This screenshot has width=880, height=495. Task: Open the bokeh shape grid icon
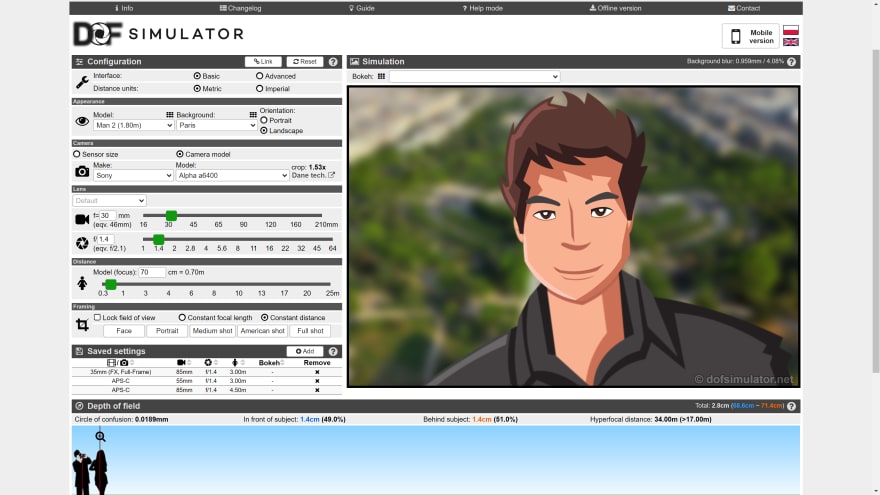(381, 76)
